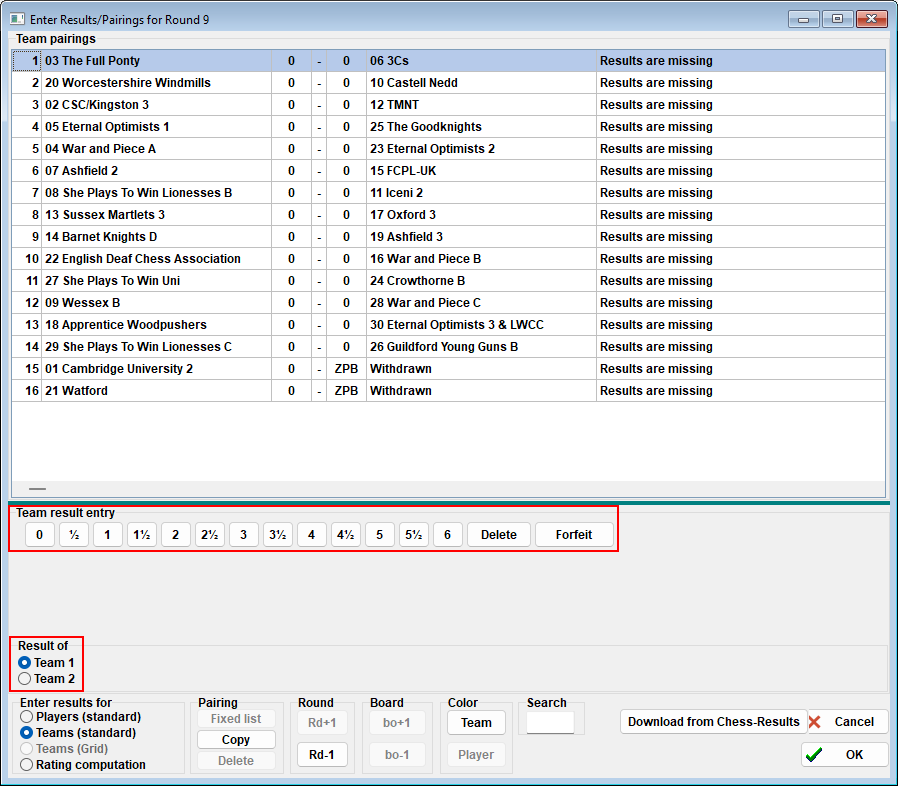
Task: Click Download from Chess-Results button
Action: click(x=713, y=722)
